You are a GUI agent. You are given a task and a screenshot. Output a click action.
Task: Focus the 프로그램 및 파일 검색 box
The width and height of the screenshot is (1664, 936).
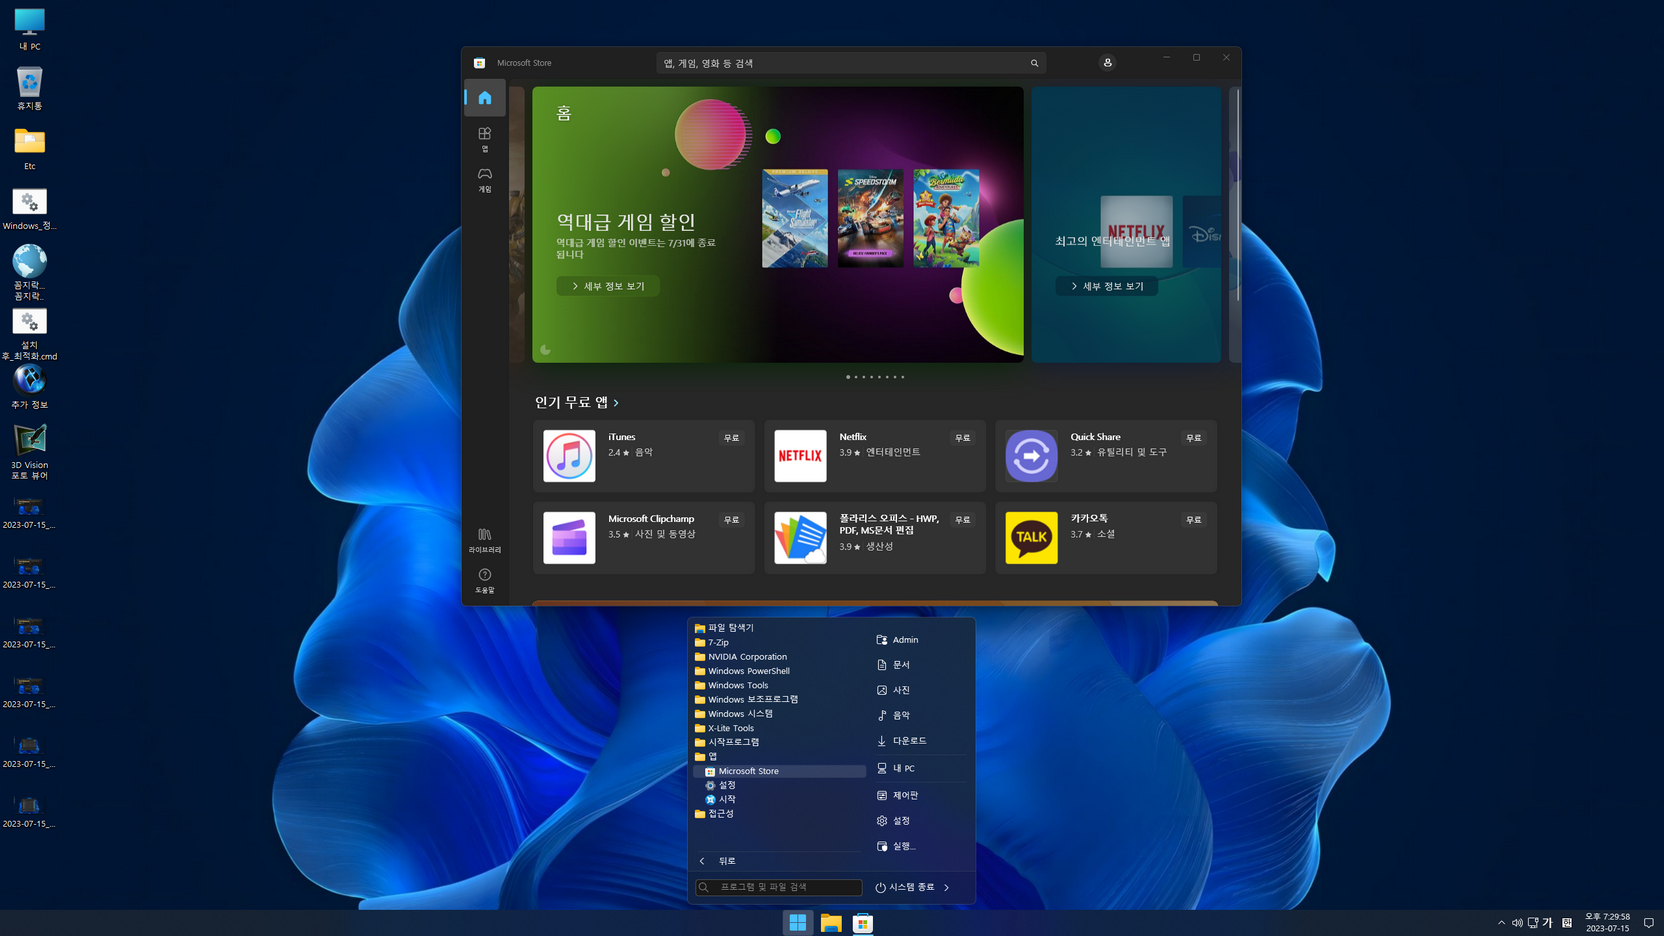tap(779, 887)
